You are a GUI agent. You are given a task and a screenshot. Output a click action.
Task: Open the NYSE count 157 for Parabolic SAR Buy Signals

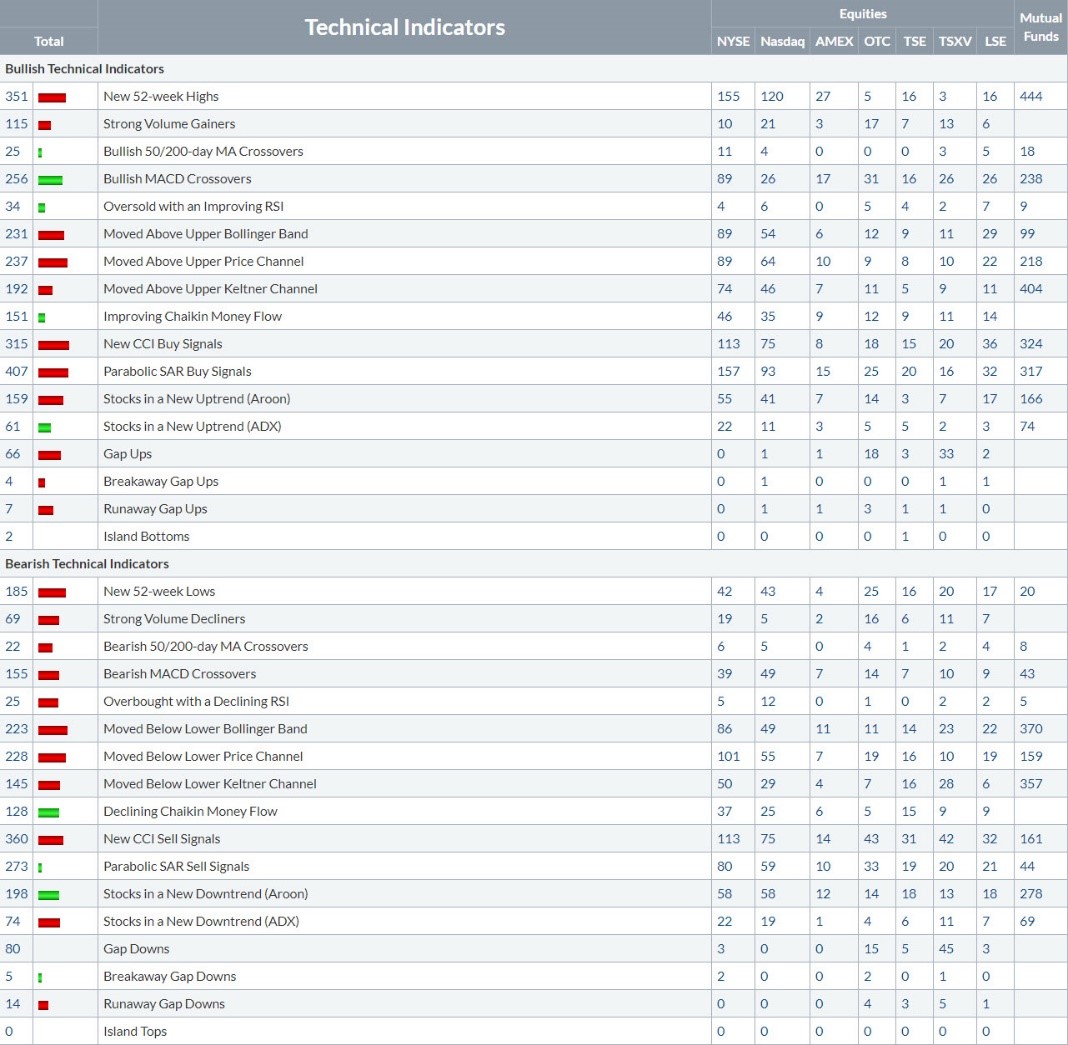click(729, 372)
